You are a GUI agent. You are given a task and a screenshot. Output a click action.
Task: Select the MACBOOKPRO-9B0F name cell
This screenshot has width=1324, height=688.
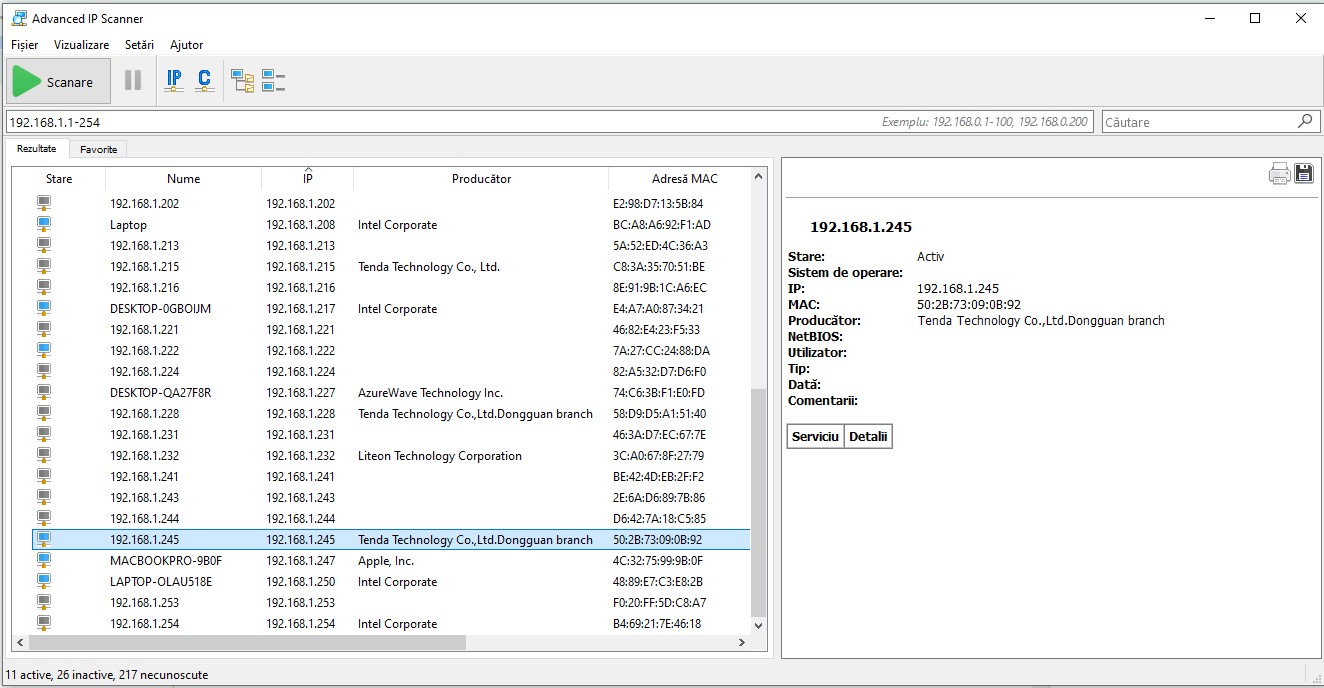point(166,561)
